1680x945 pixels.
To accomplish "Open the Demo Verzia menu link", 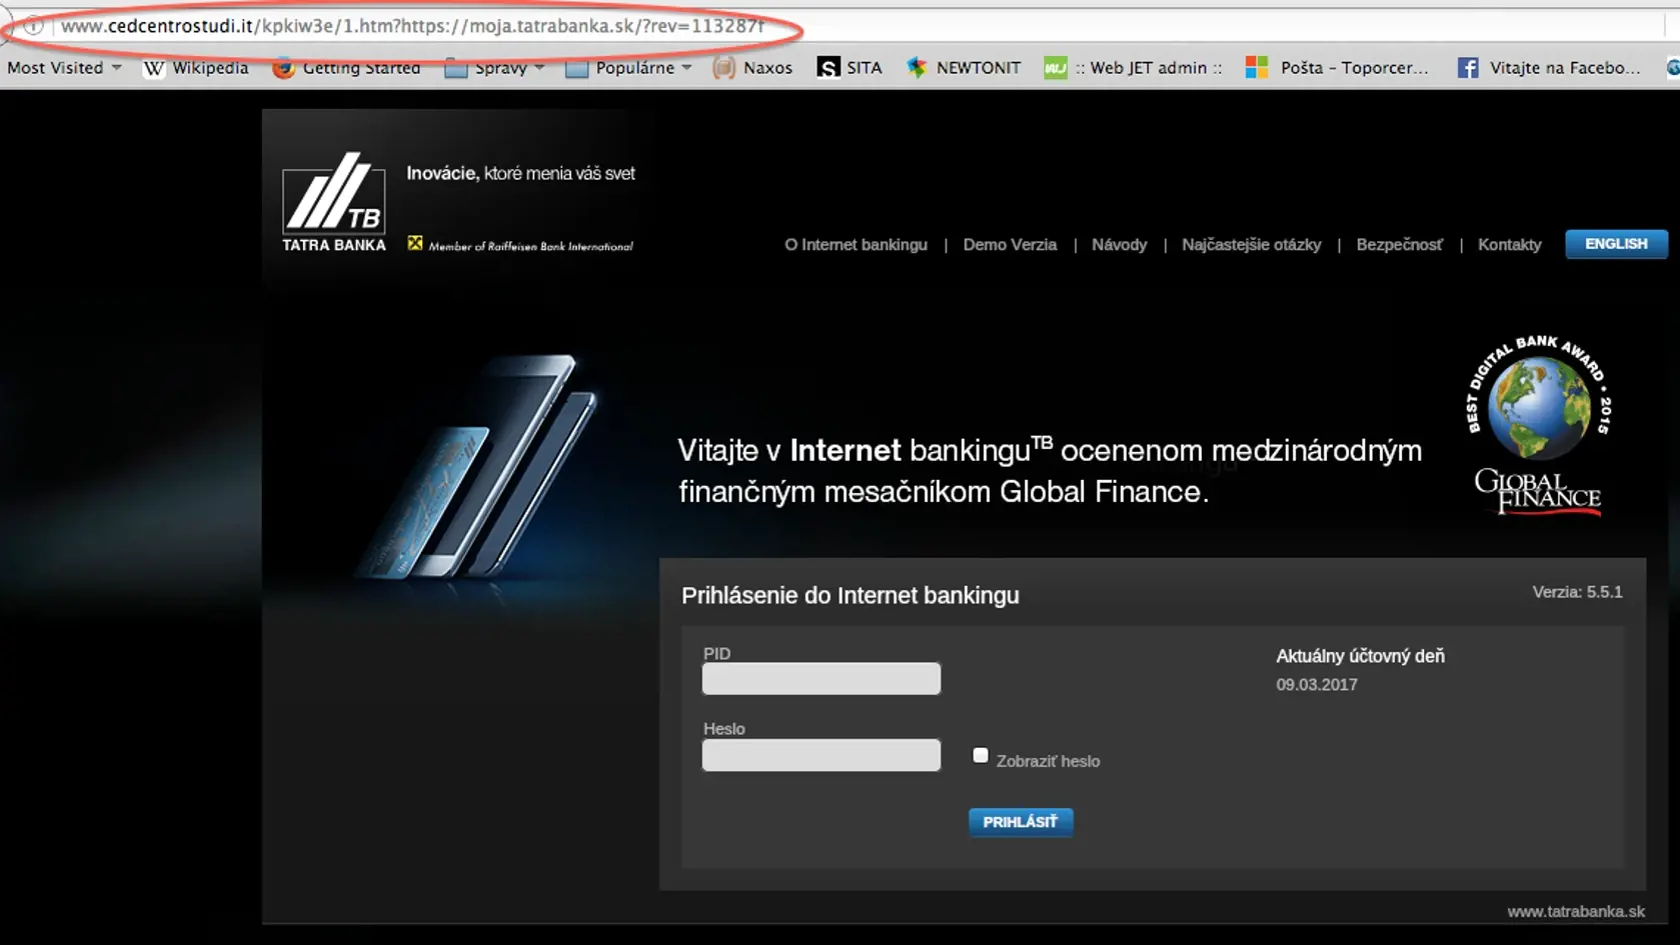I will pos(1010,244).
